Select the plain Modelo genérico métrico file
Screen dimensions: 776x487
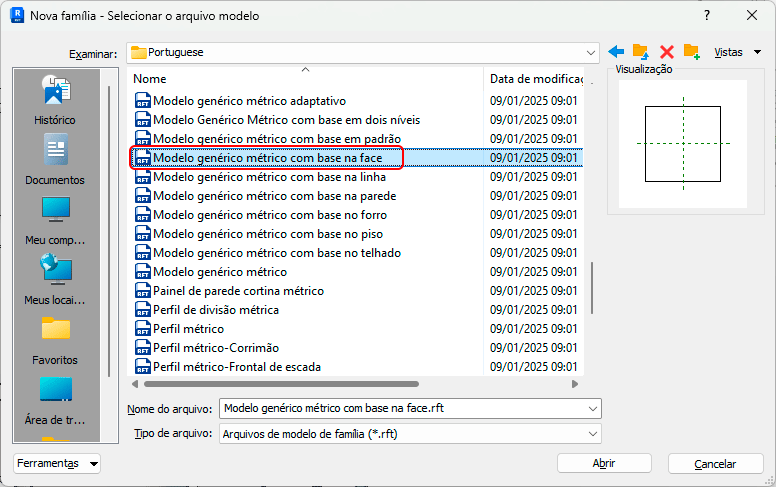[x=220, y=272]
